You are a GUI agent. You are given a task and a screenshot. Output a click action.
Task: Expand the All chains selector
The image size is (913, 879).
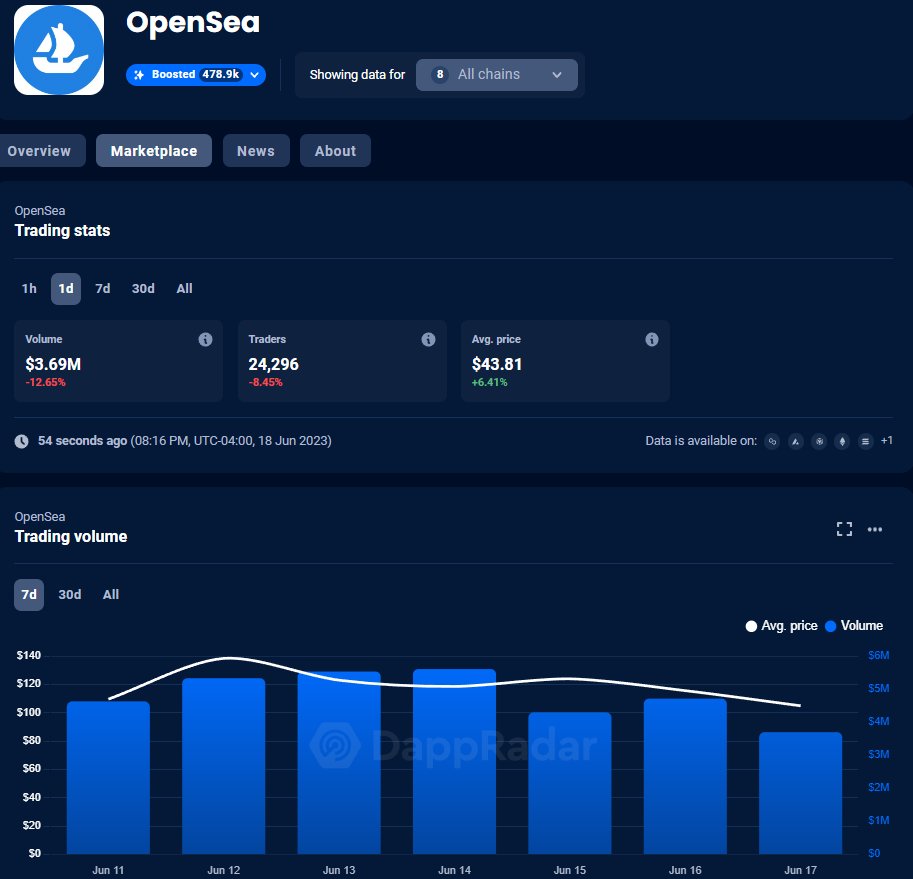click(497, 75)
